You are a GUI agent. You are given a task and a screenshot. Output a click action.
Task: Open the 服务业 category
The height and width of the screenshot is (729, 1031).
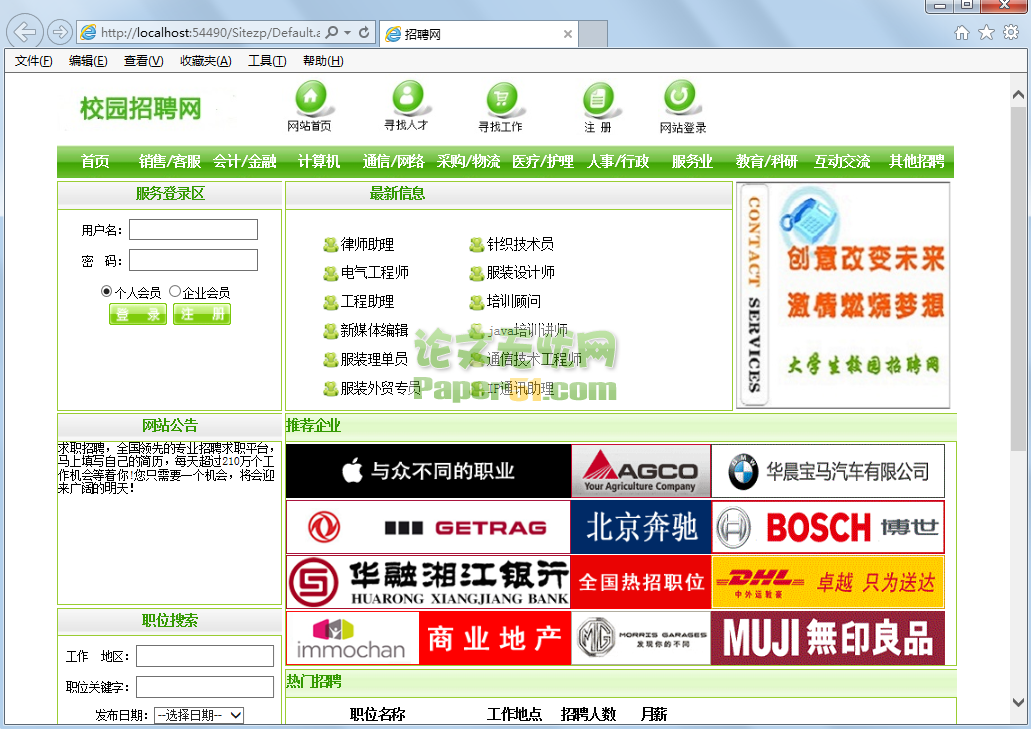coord(692,161)
